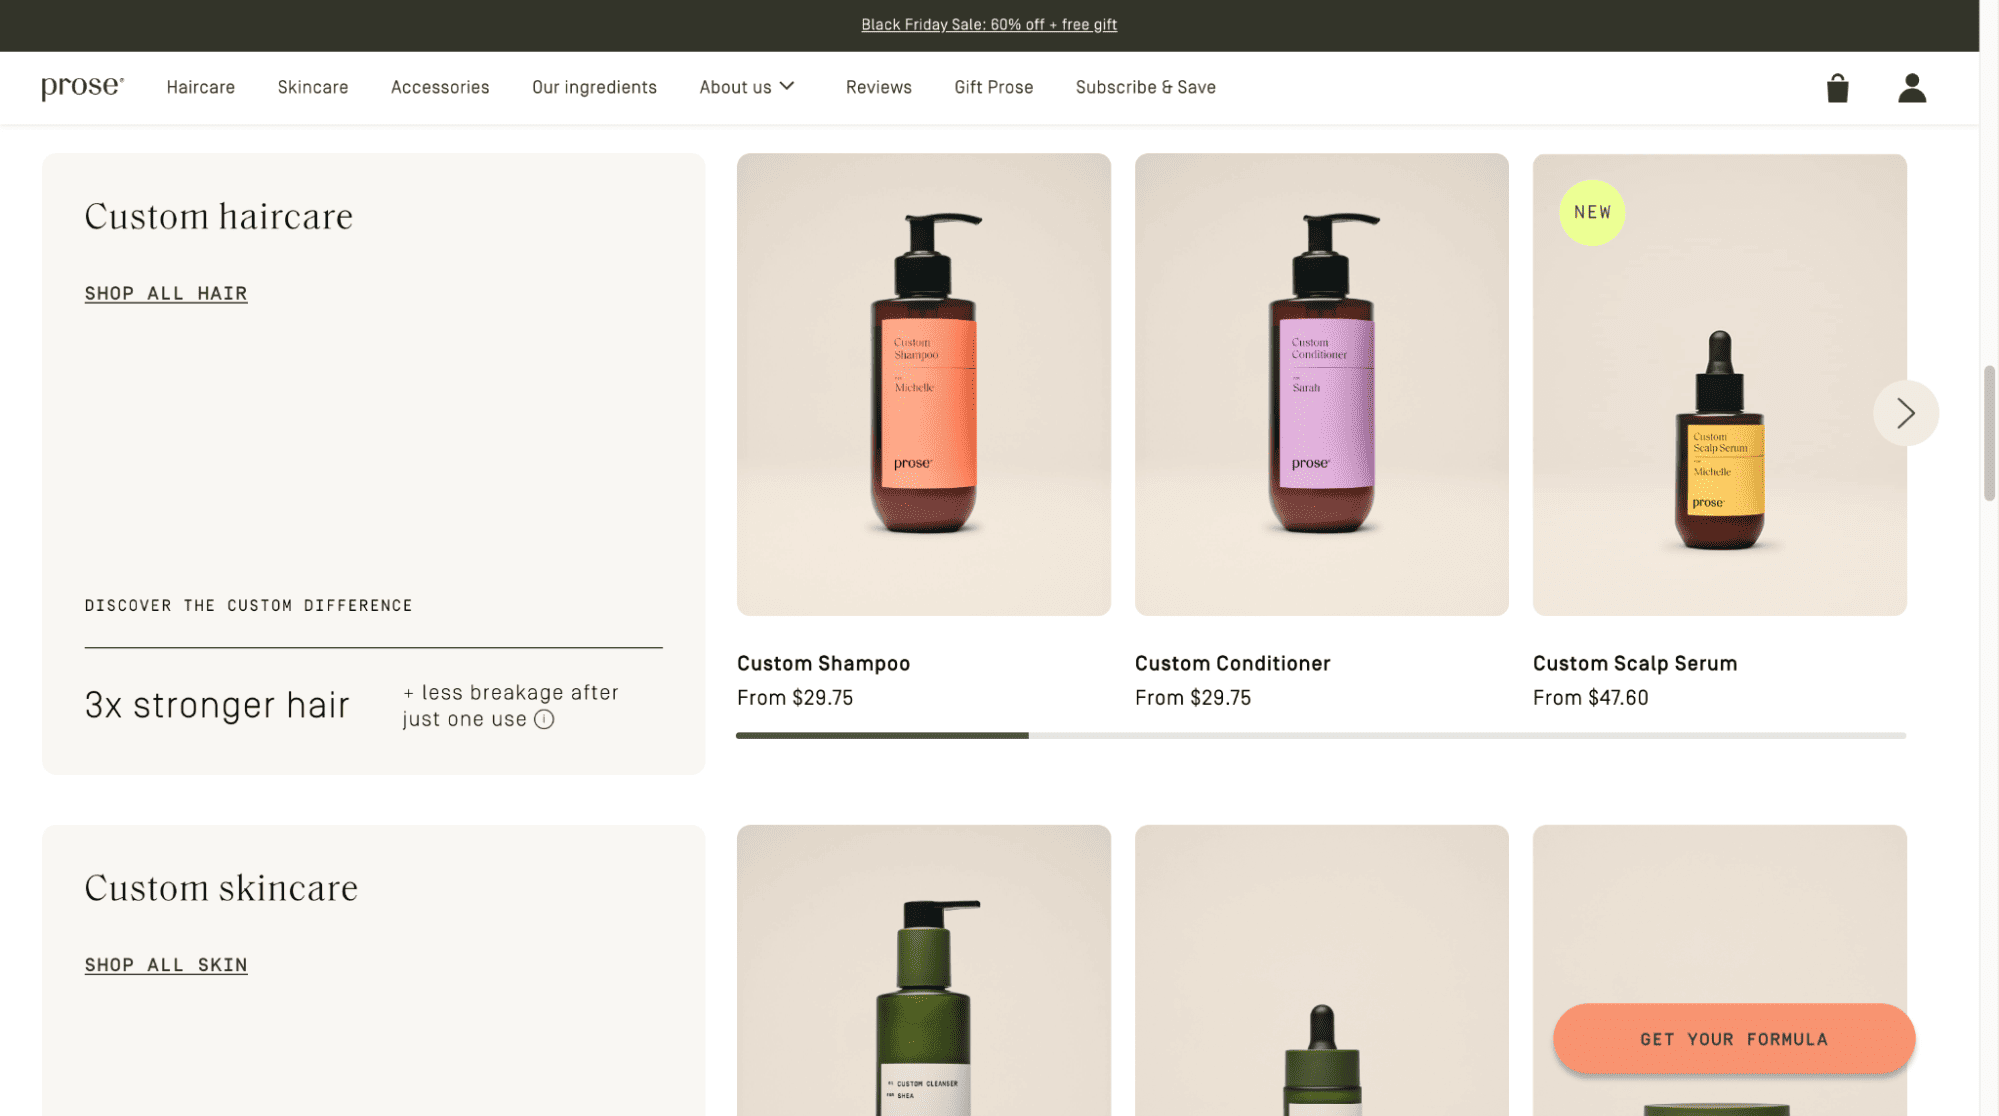Click the user account profile icon
The width and height of the screenshot is (1999, 1116).
pos(1911,88)
